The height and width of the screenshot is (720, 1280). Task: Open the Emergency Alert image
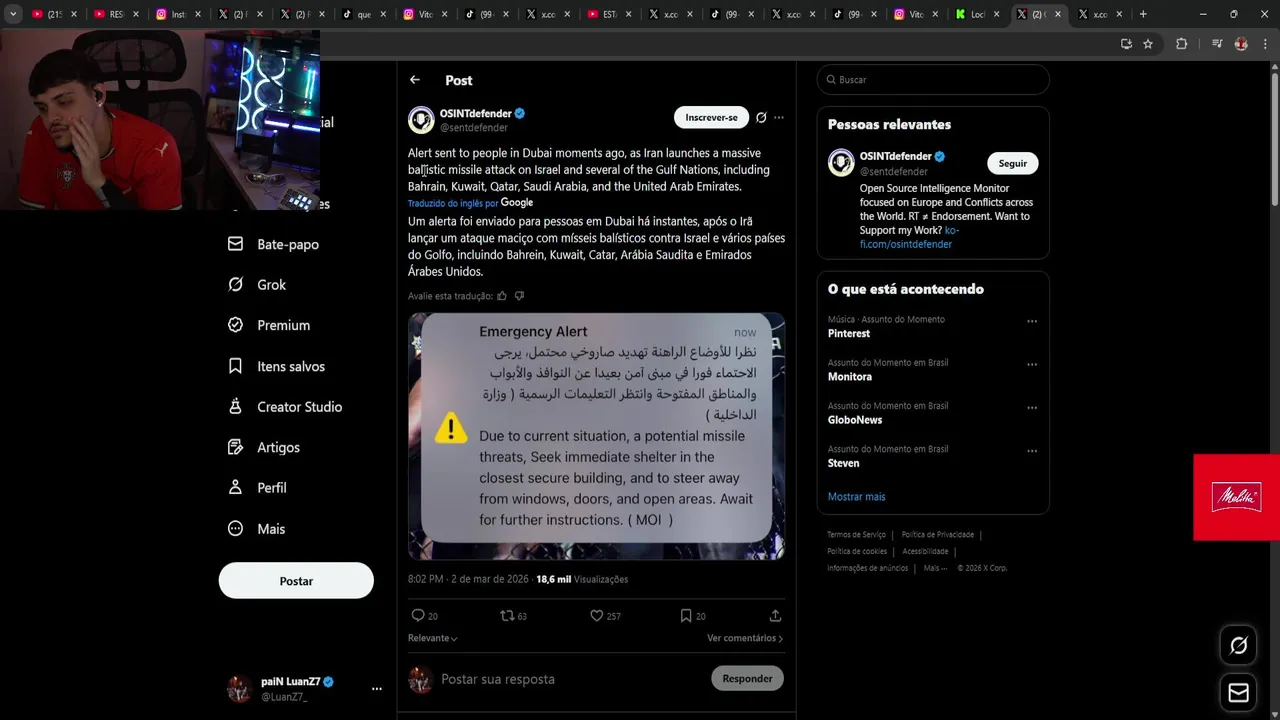pyautogui.click(x=596, y=436)
